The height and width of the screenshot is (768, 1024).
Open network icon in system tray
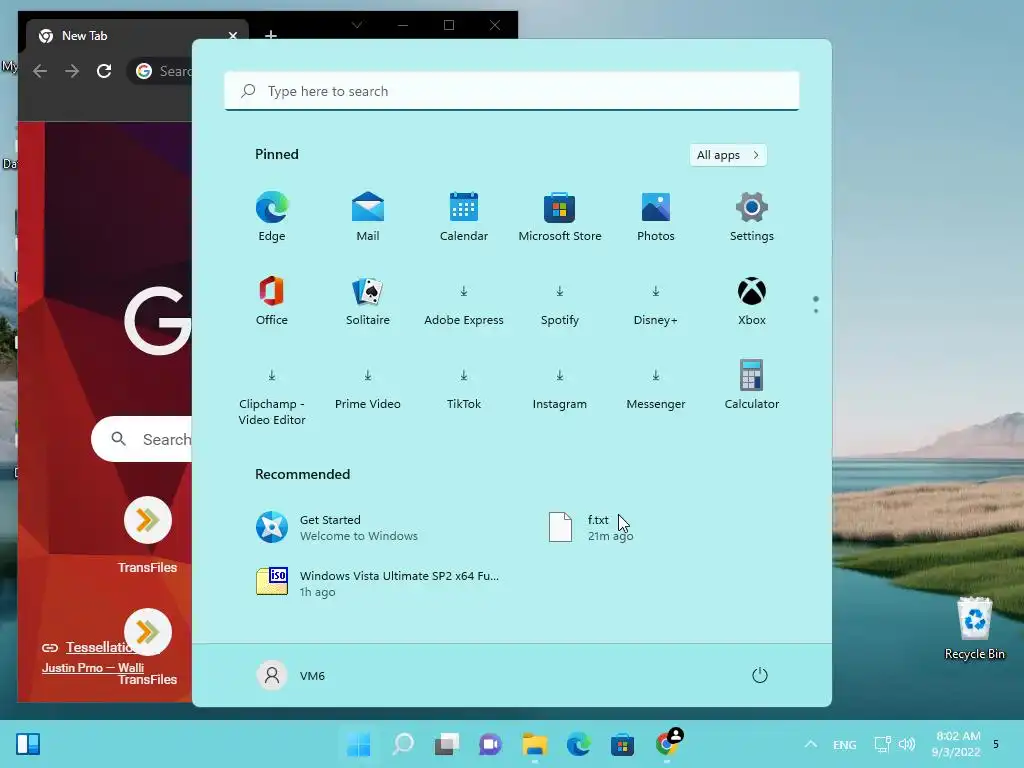click(882, 744)
